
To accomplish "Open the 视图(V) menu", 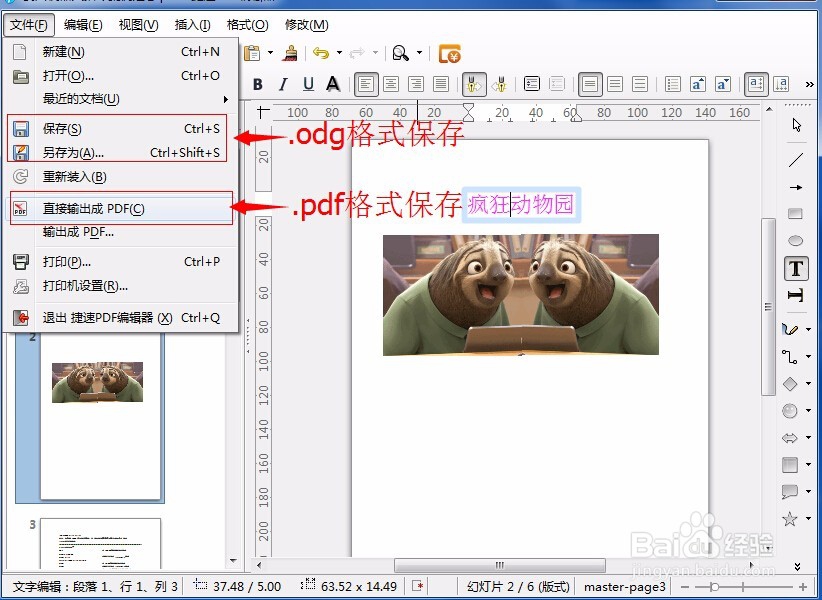I will pyautogui.click(x=138, y=25).
